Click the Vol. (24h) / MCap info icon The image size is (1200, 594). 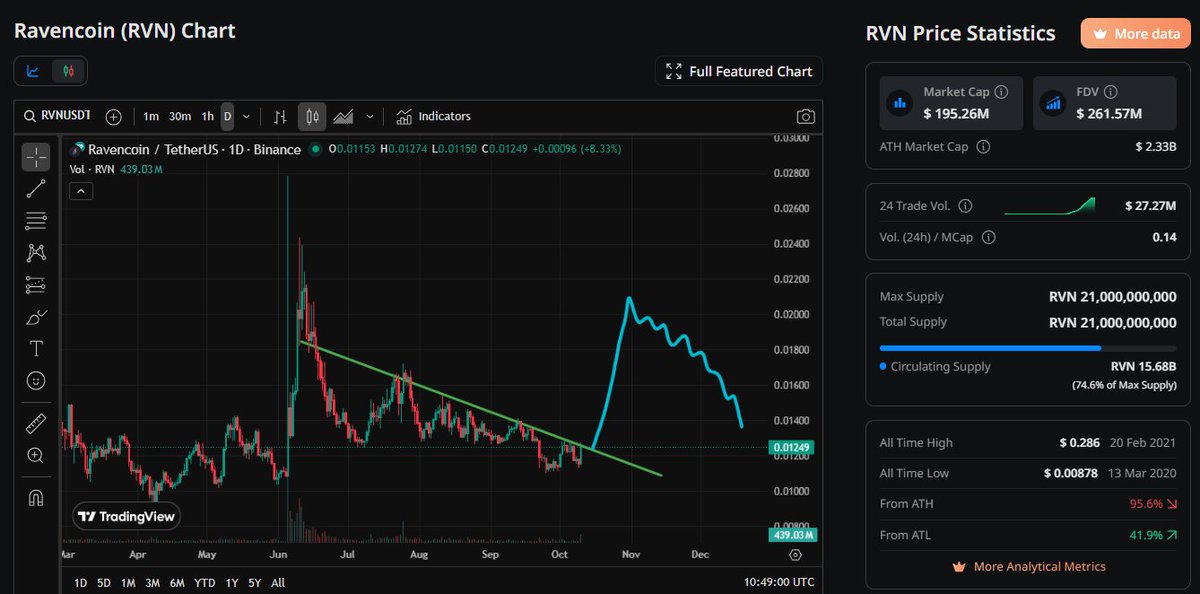[x=989, y=238]
